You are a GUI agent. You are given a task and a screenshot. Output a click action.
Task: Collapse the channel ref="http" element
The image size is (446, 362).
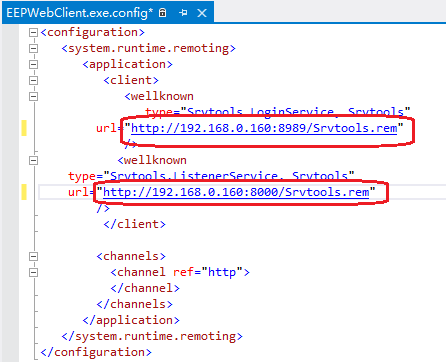[x=33, y=272]
